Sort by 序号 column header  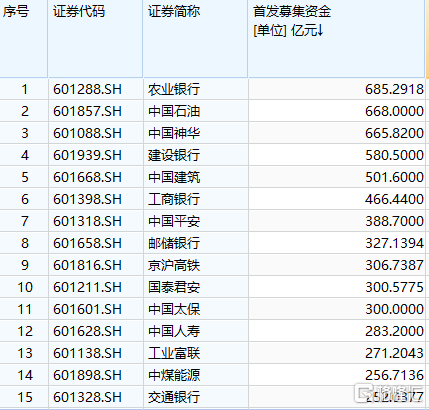(x=23, y=38)
